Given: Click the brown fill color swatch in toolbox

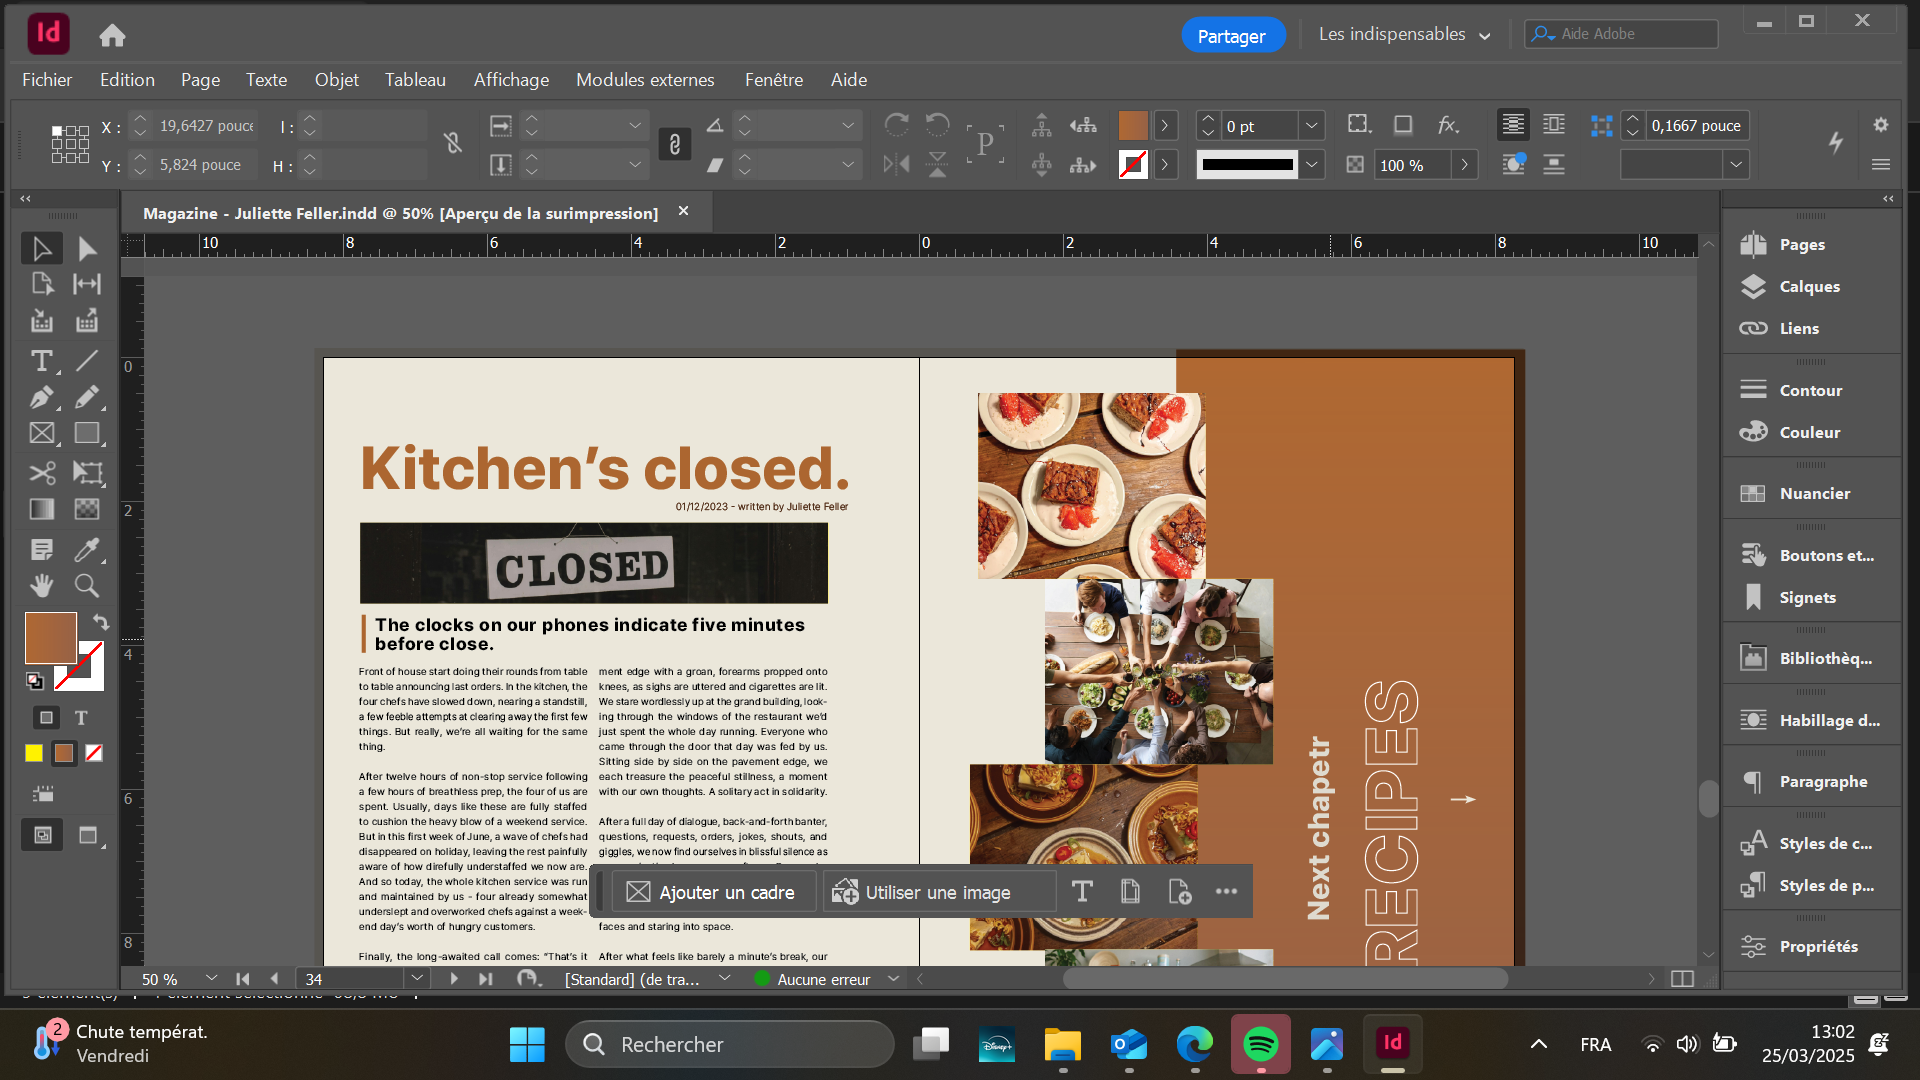Looking at the screenshot, I should pos(50,637).
